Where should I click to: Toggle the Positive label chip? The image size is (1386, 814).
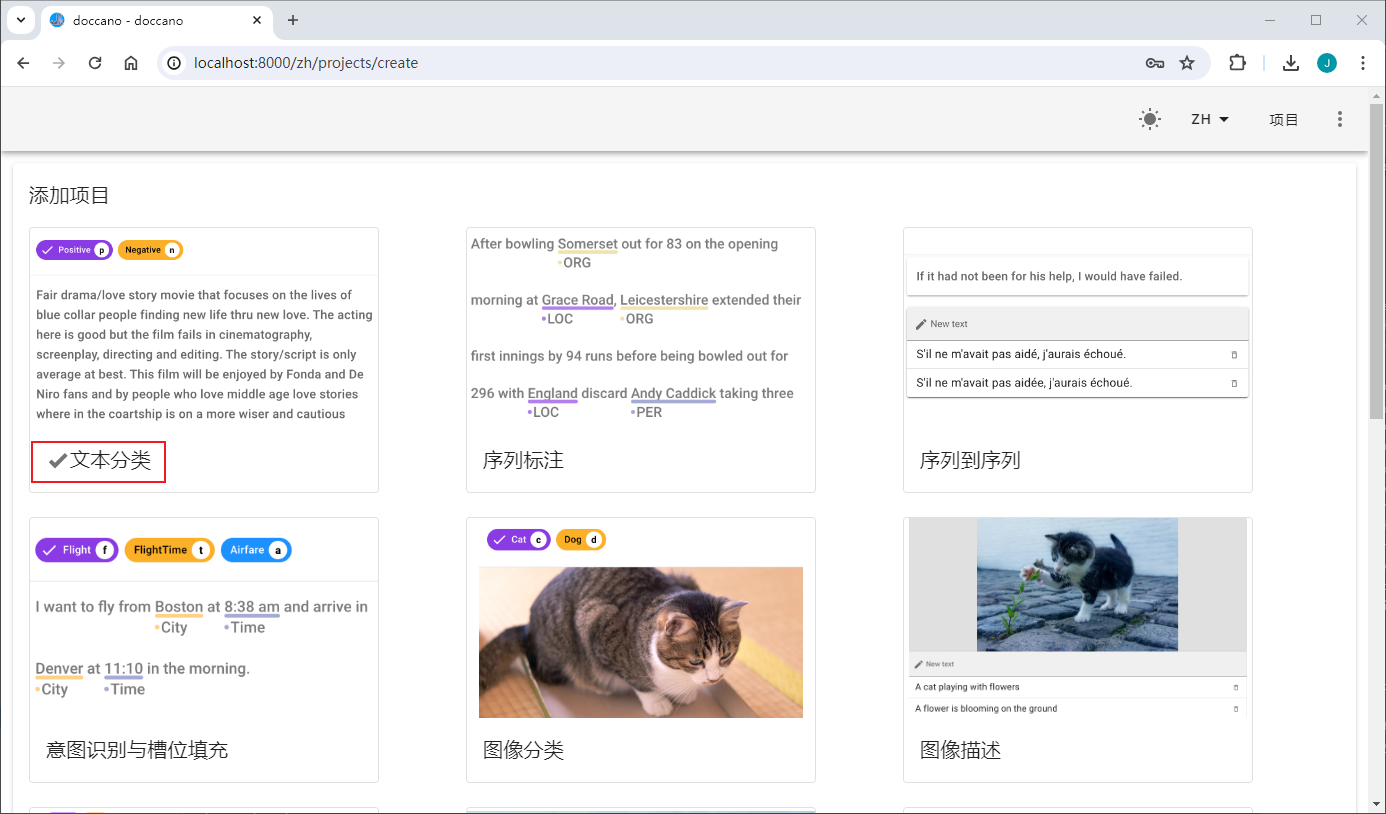click(x=74, y=249)
